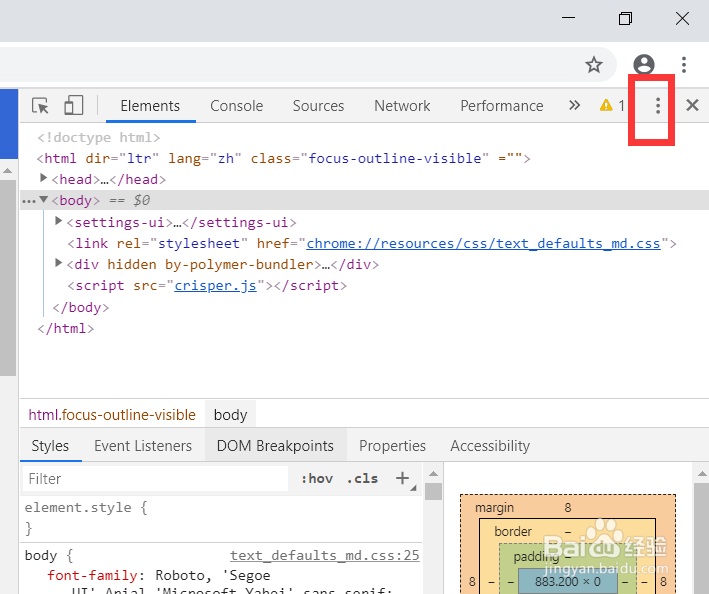709x594 pixels.
Task: Open the Sources tab
Action: point(318,106)
